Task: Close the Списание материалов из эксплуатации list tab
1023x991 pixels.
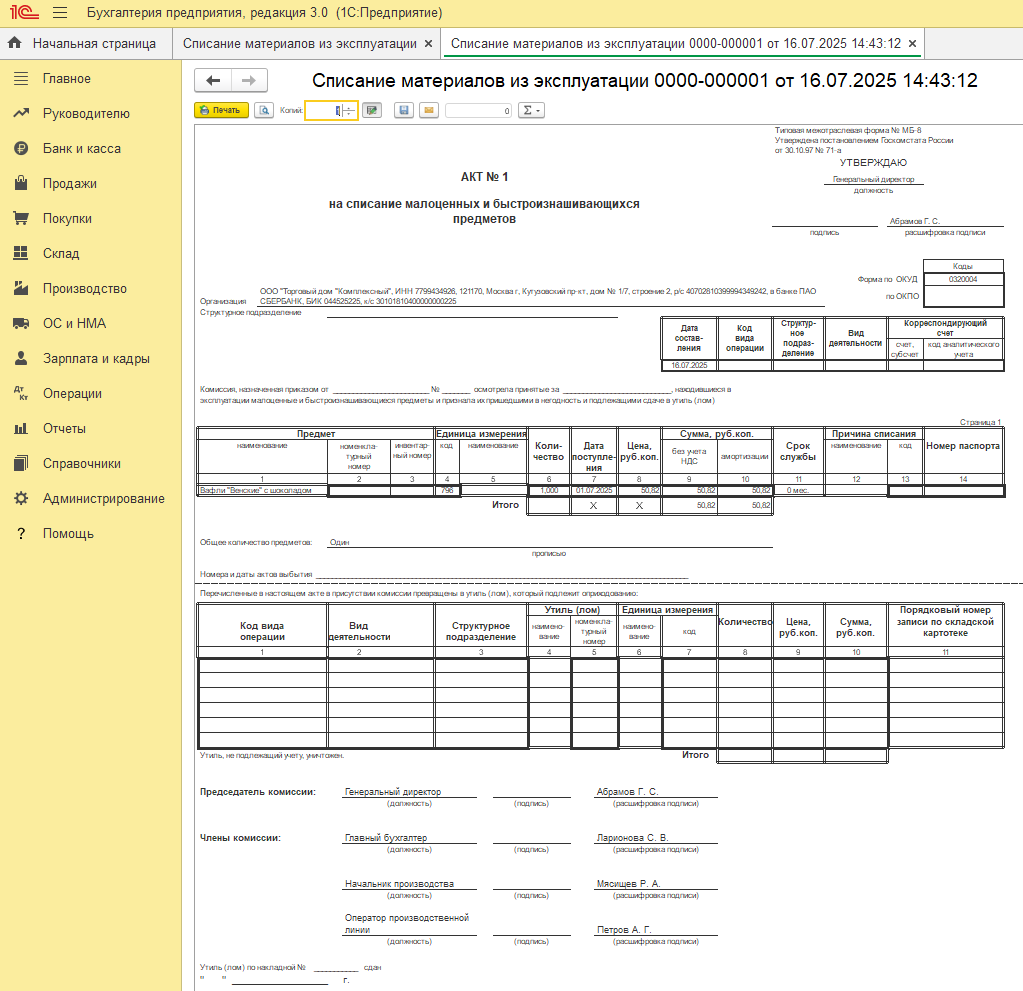Action: pyautogui.click(x=429, y=44)
